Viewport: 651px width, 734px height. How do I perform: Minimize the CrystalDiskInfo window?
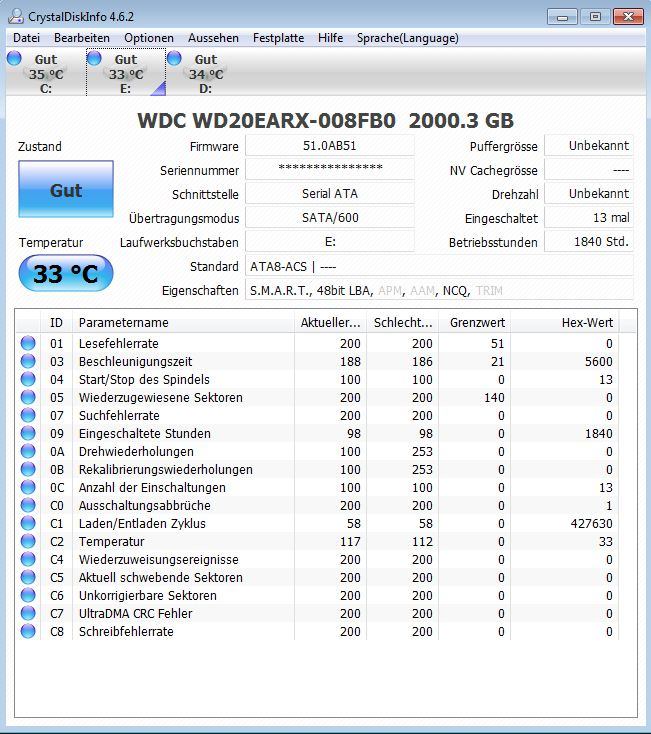pyautogui.click(x=563, y=17)
